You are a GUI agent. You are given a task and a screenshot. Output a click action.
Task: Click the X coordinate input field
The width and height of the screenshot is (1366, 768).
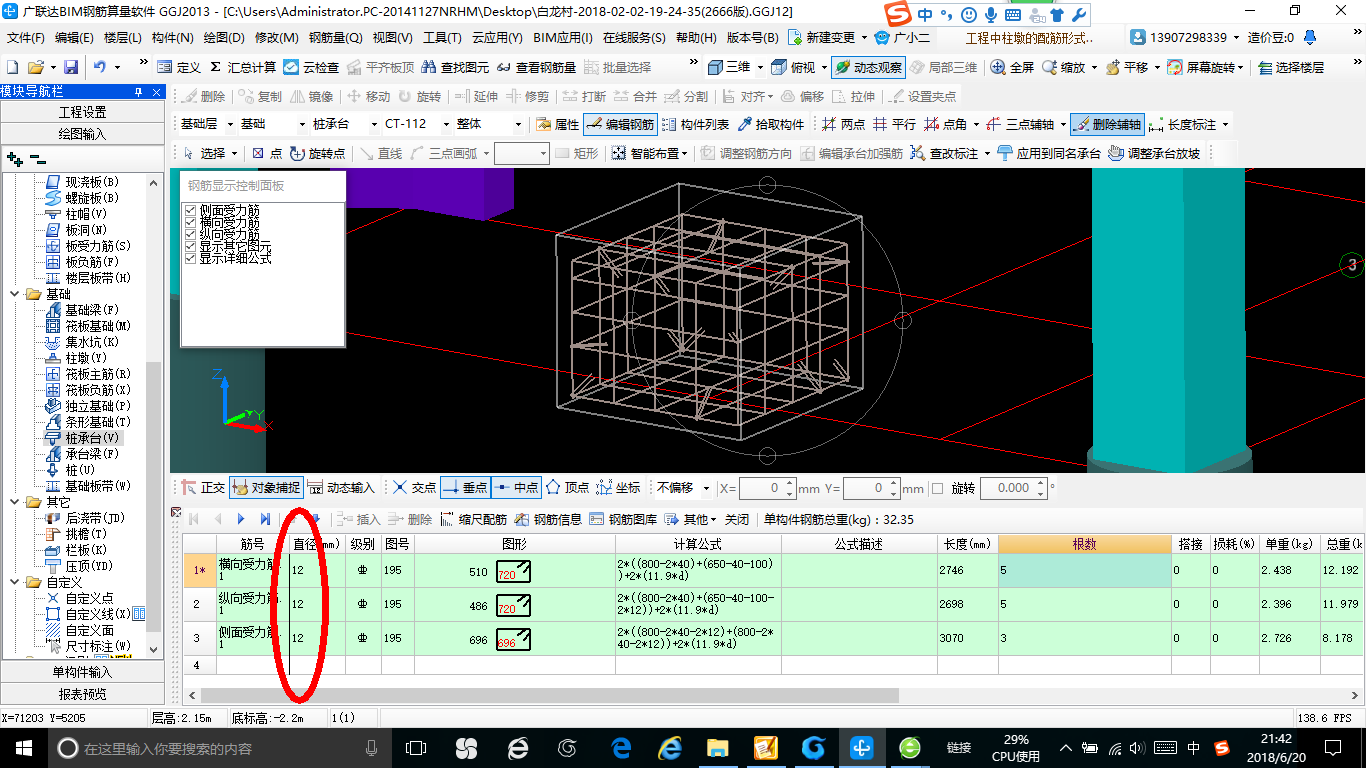(x=767, y=488)
